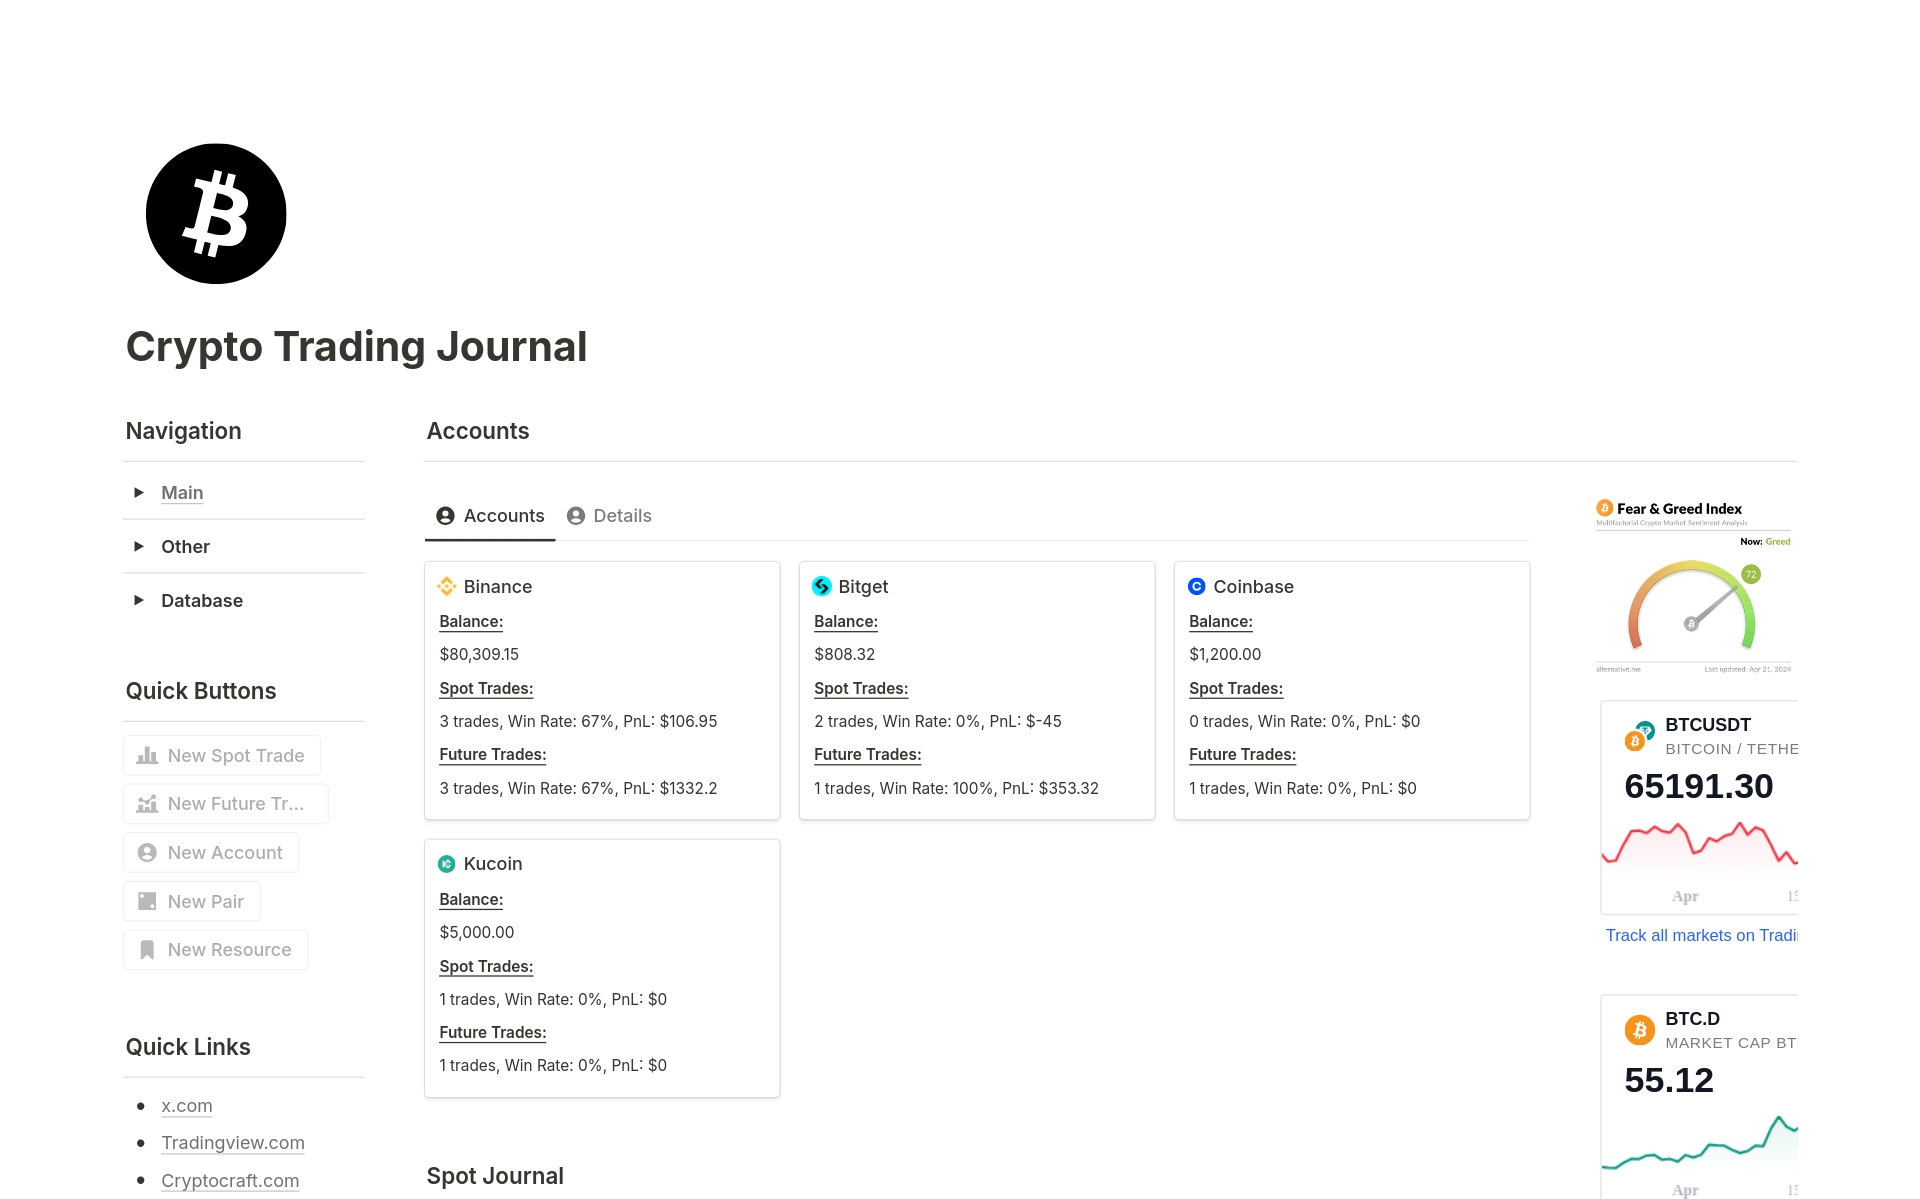Expand the Other navigation section
The width and height of the screenshot is (1920, 1199).
(138, 546)
